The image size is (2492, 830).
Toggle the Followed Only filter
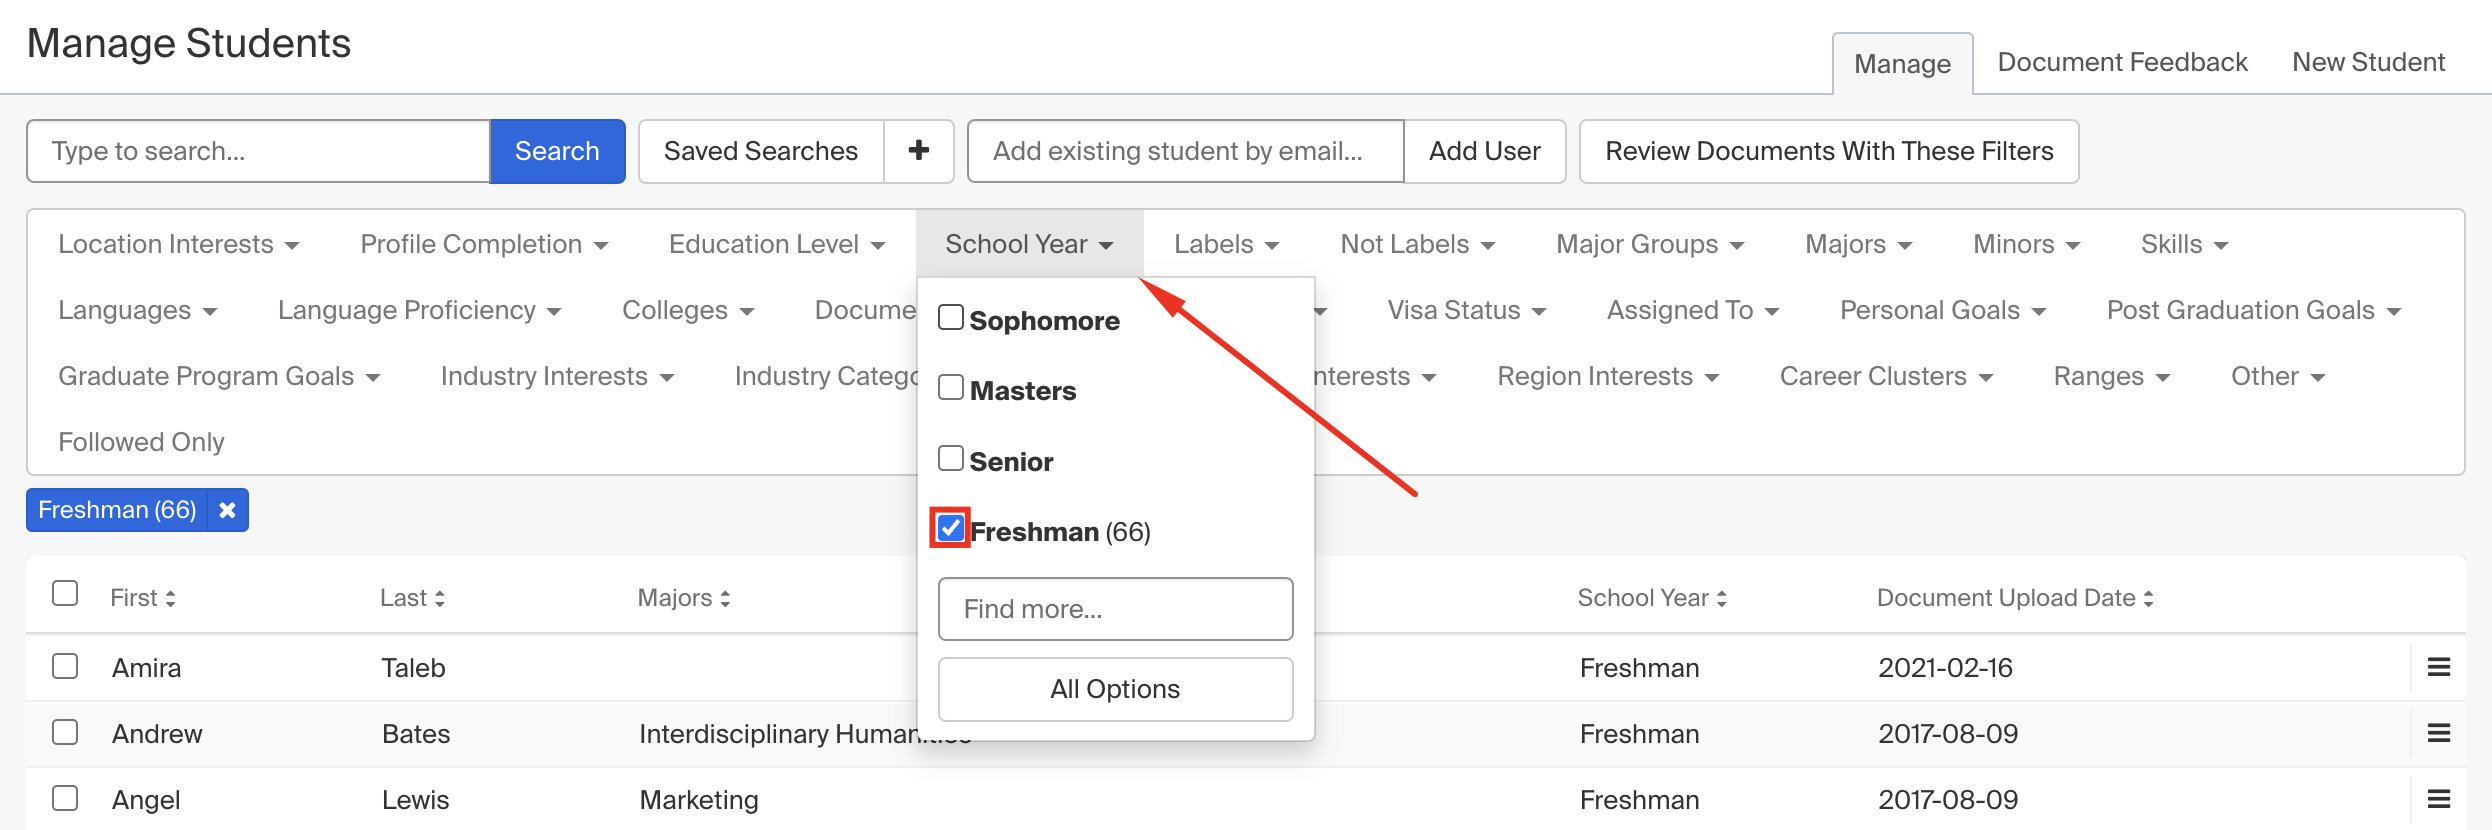(141, 442)
